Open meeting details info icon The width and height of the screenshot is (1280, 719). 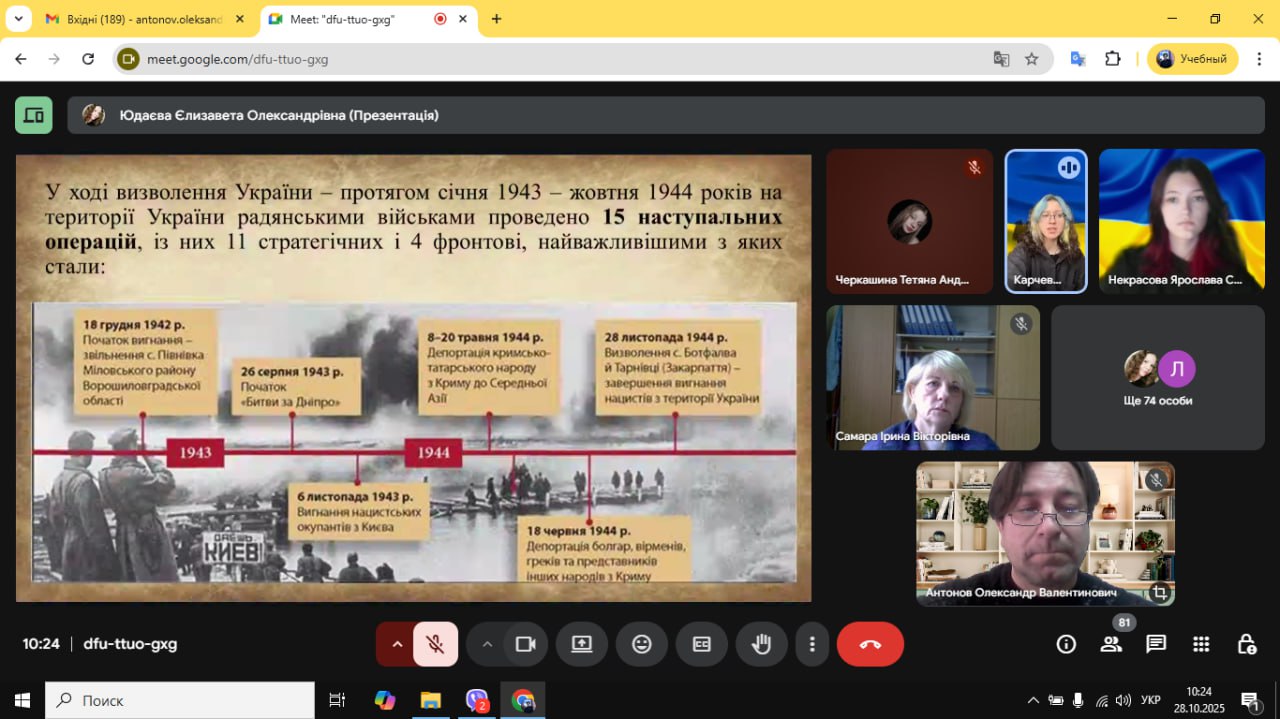click(1066, 644)
